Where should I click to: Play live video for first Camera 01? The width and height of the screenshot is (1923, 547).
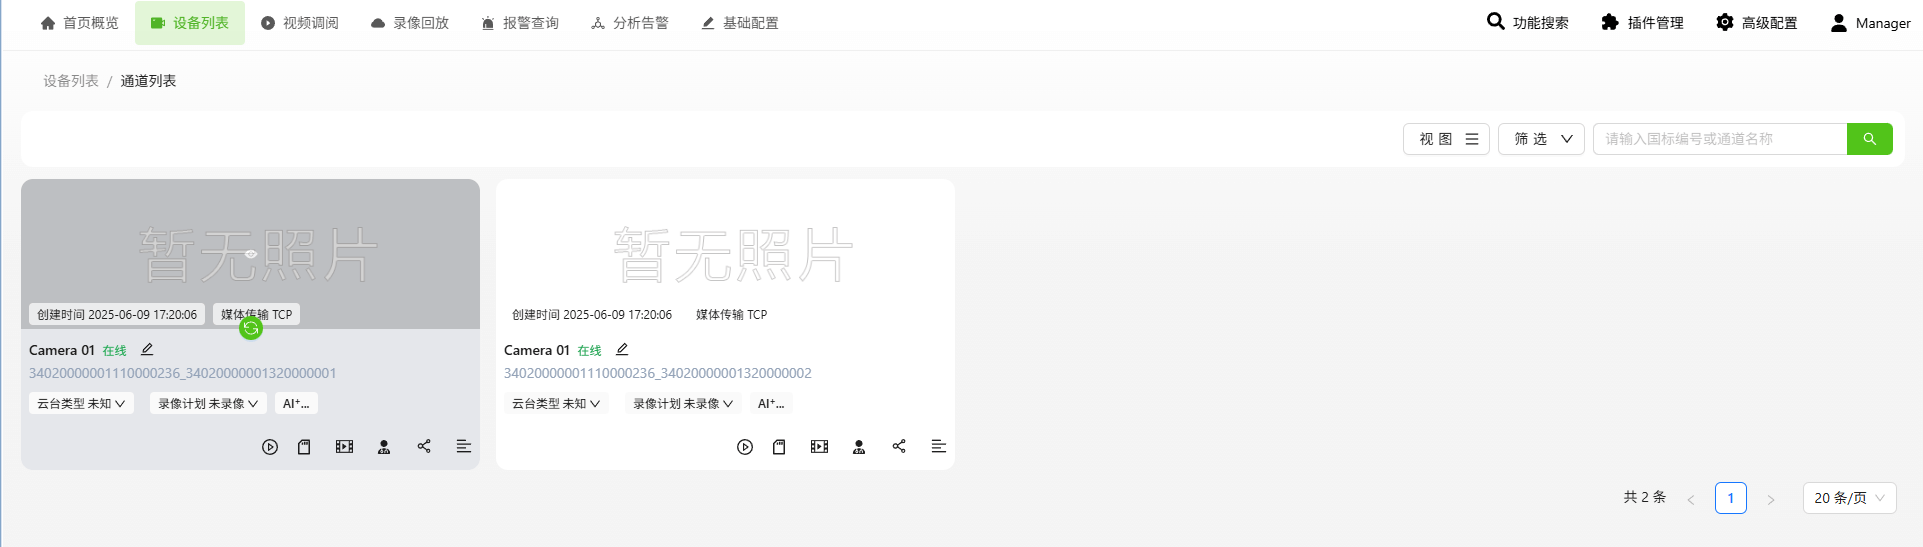[270, 447]
